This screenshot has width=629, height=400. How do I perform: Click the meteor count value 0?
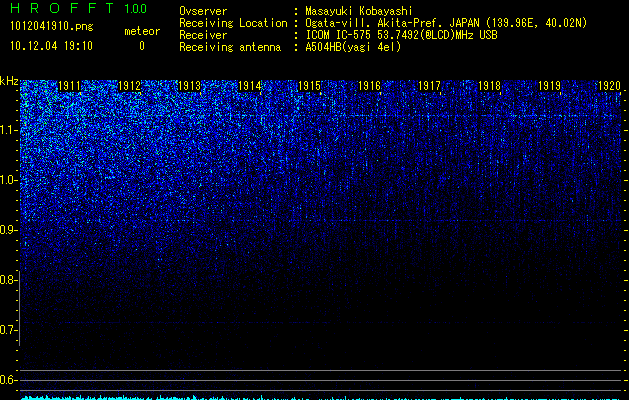click(142, 46)
